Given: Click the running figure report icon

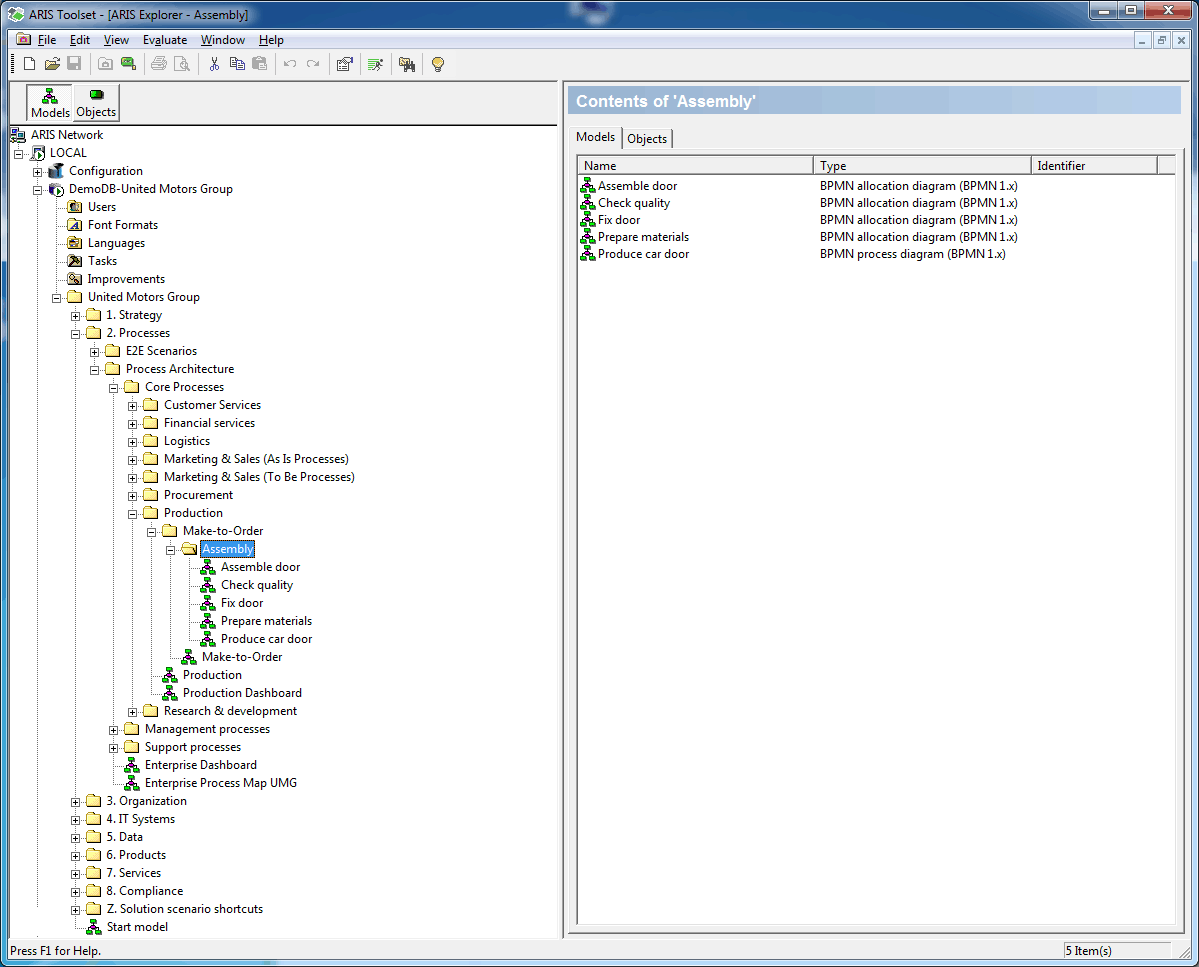Looking at the screenshot, I should 375,64.
